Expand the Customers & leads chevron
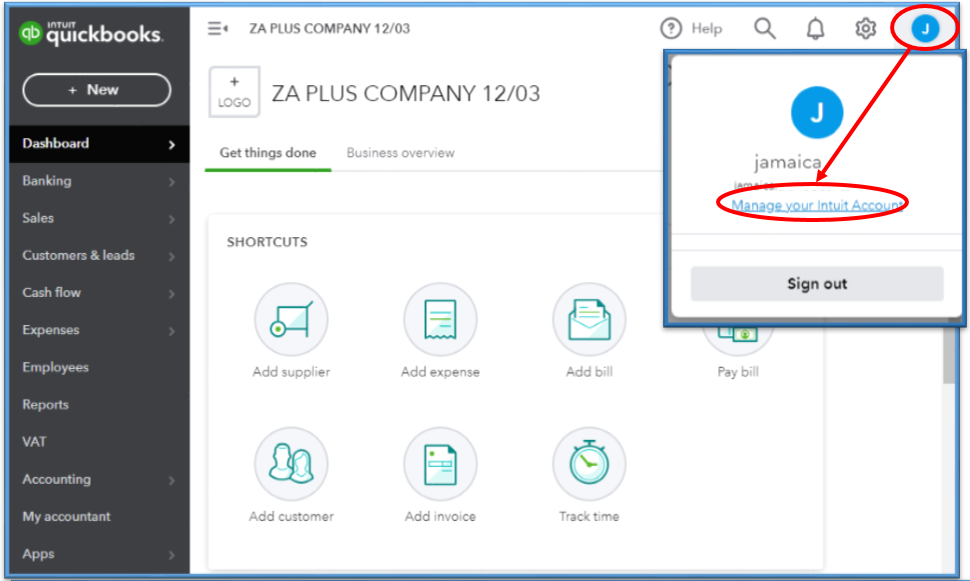The height and width of the screenshot is (581, 970). (x=172, y=256)
